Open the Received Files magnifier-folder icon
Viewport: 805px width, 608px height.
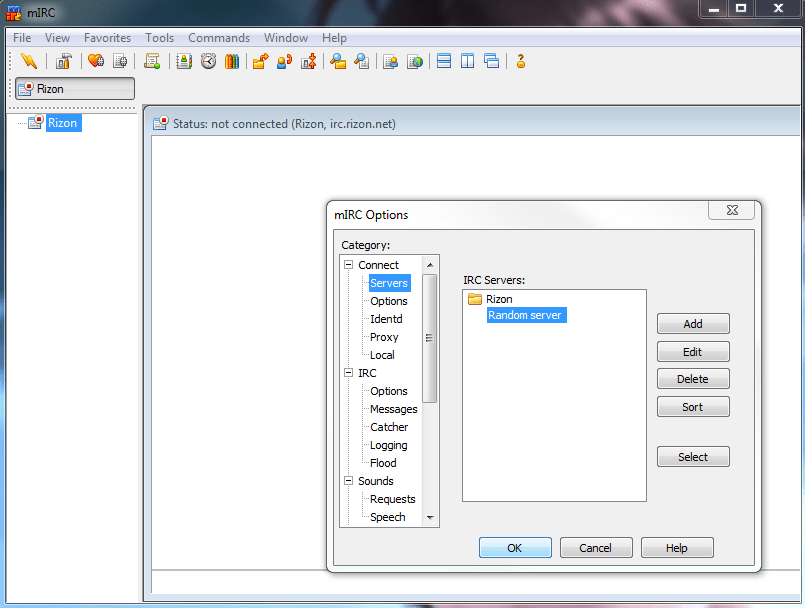[x=338, y=61]
